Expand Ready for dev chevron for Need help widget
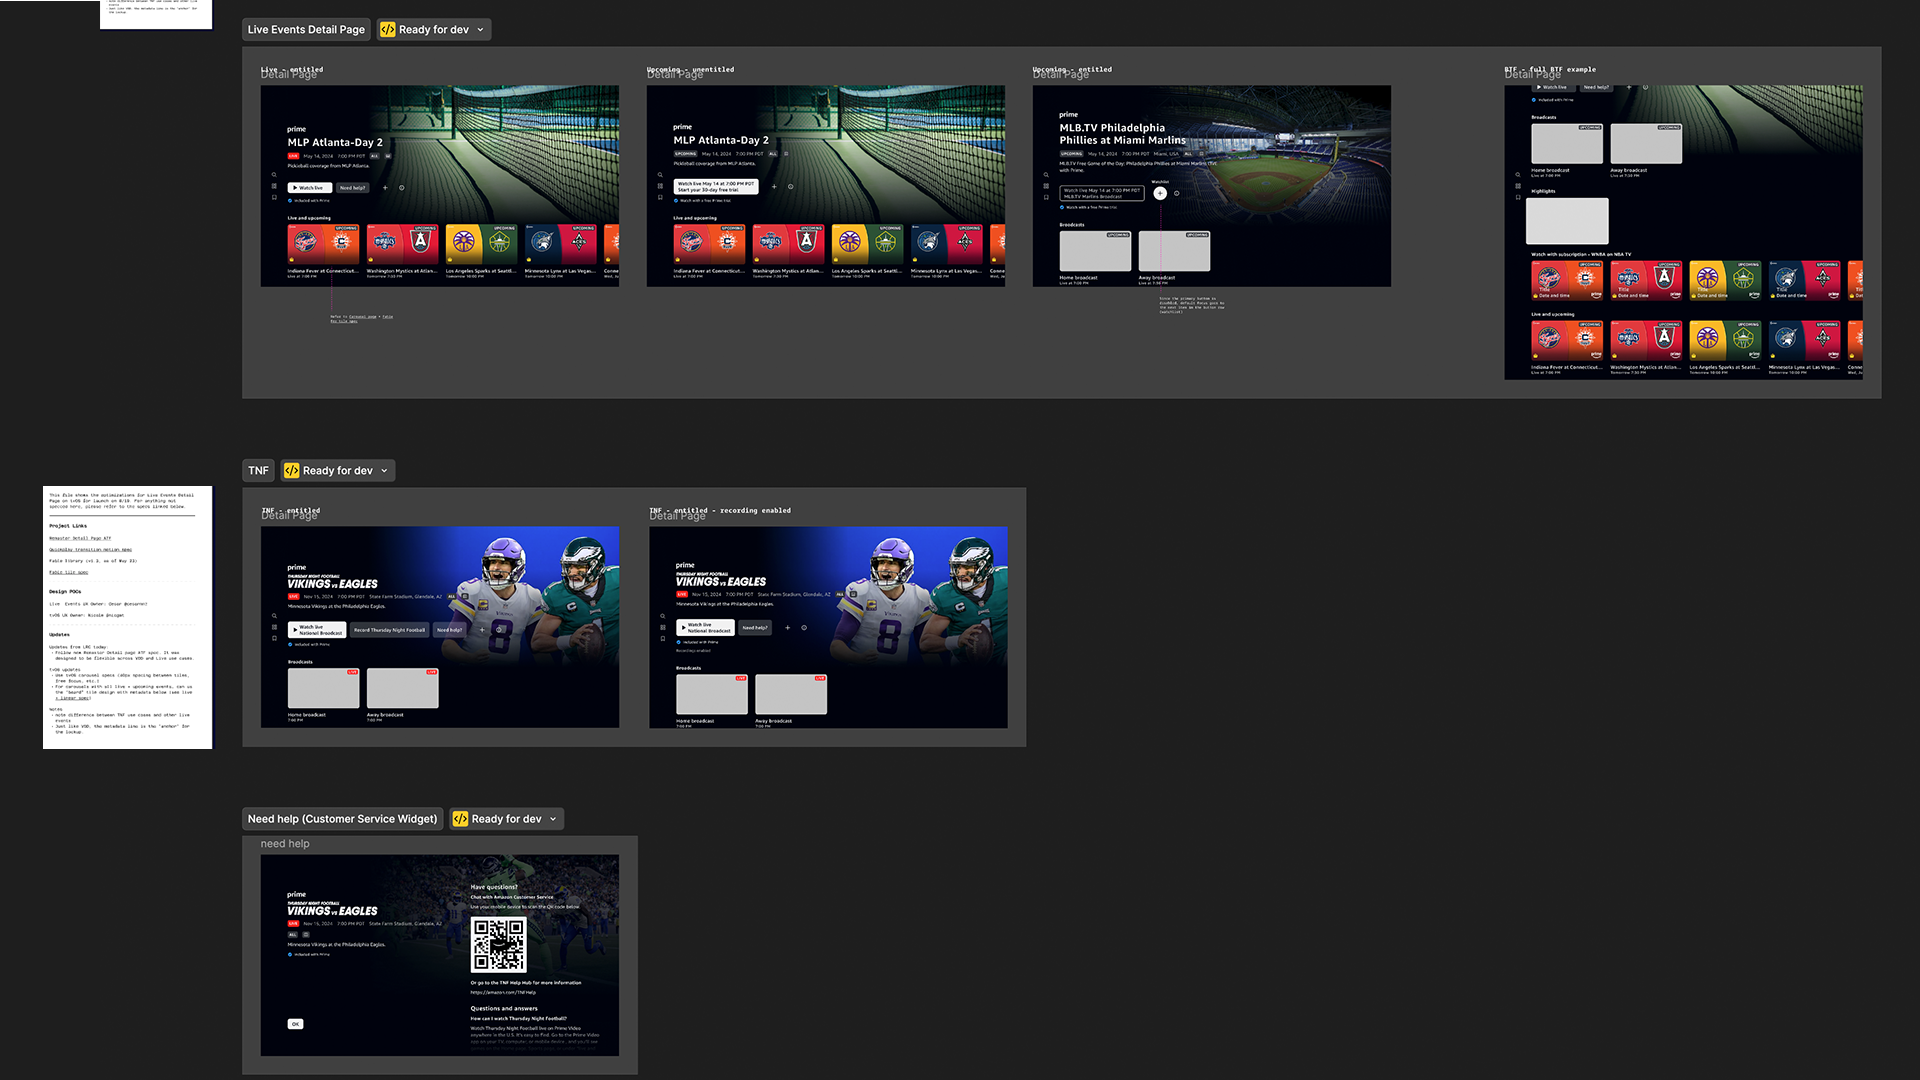Screen dimensions: 1920x1080 pos(553,819)
